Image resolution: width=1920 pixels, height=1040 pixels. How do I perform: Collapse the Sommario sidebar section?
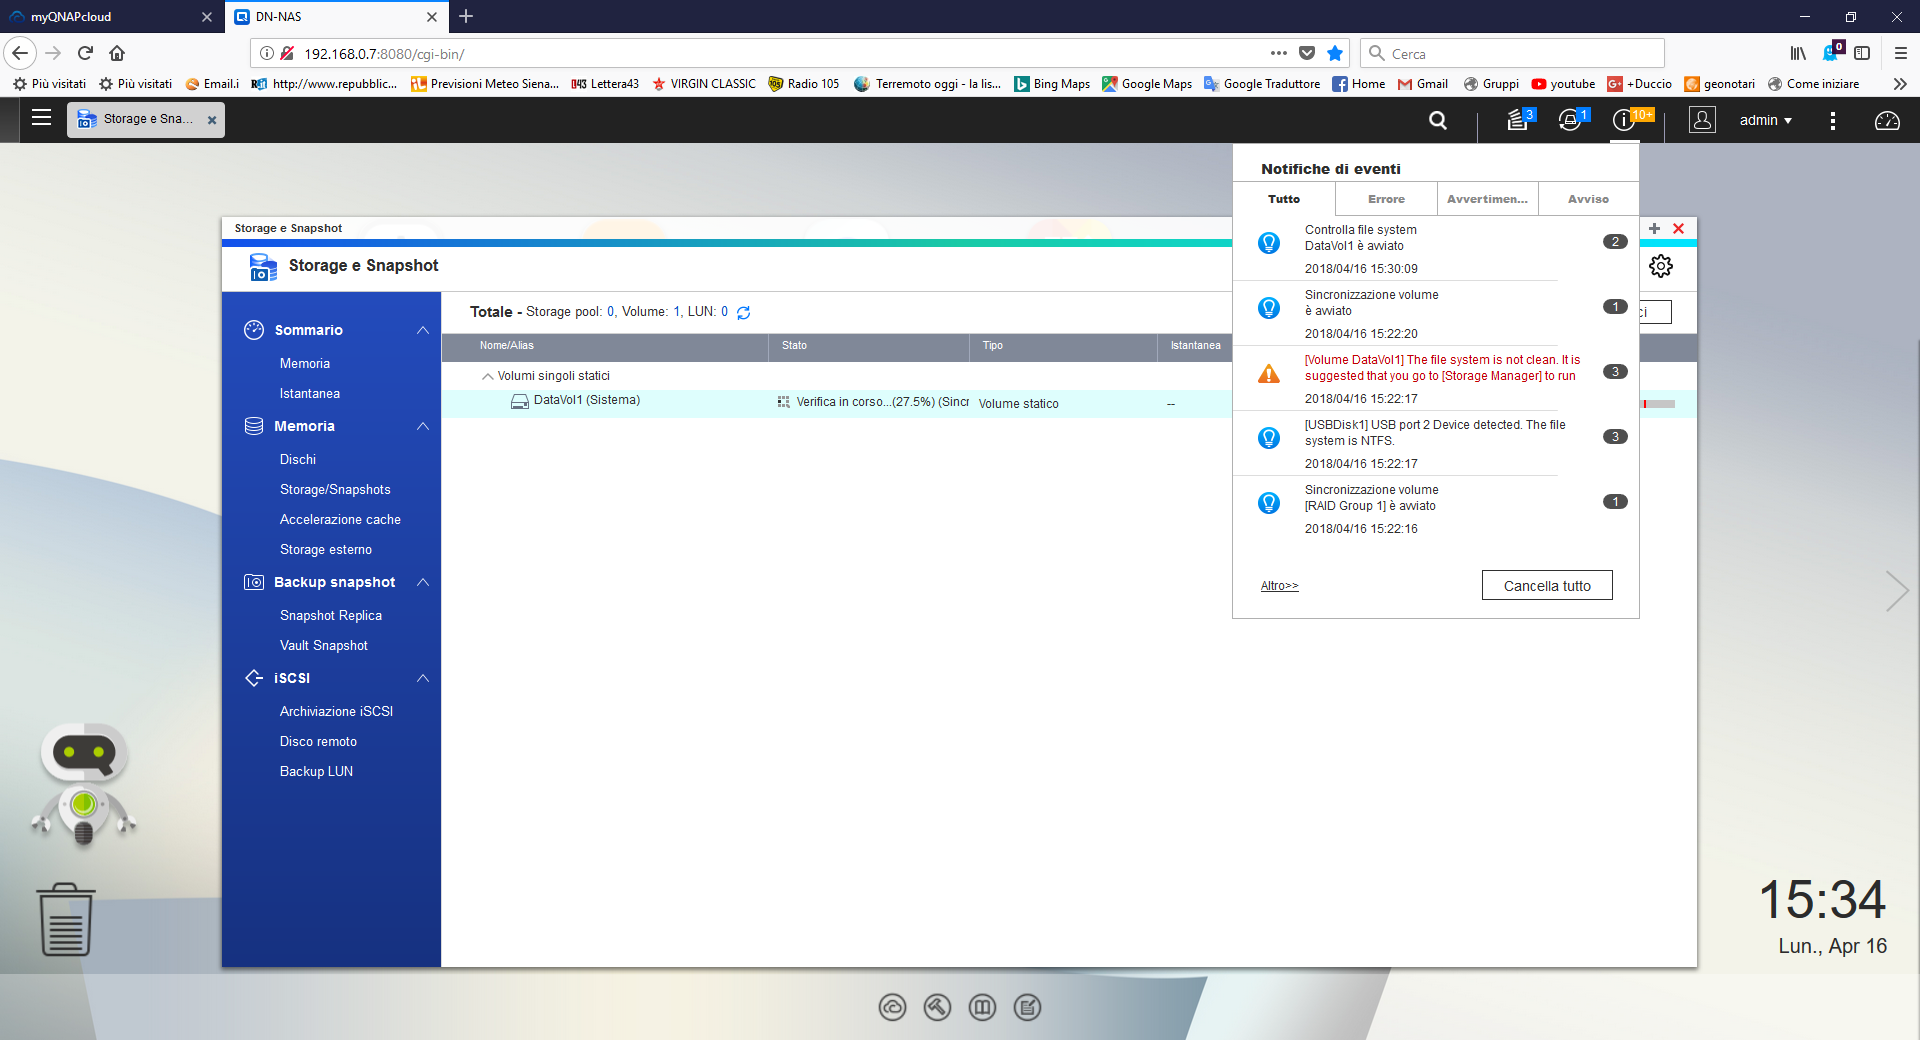pos(423,330)
